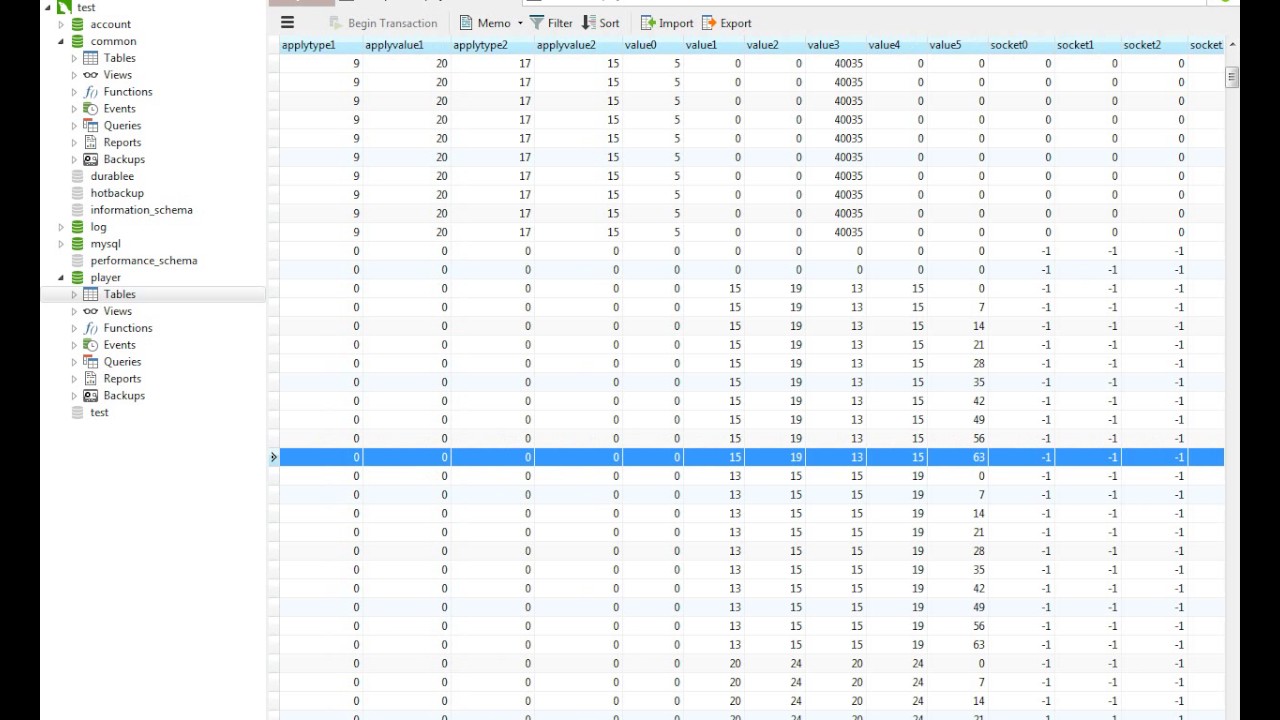1280x720 pixels.
Task: Click the value4 column header
Action: point(896,45)
